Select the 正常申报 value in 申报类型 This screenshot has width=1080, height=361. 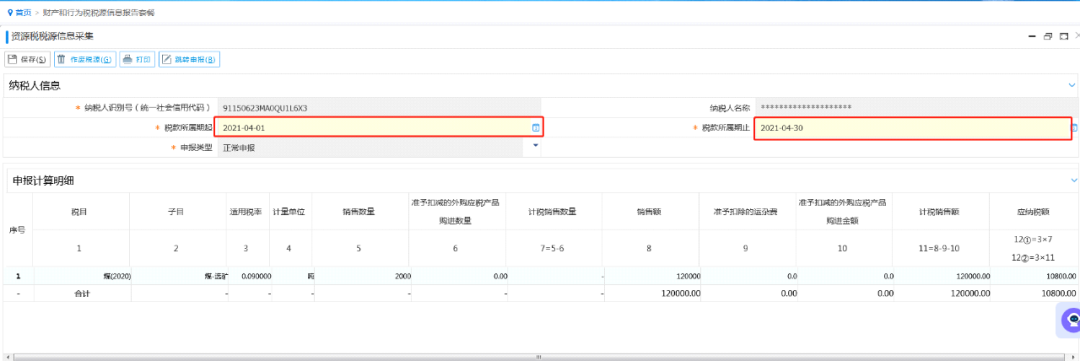[238, 147]
